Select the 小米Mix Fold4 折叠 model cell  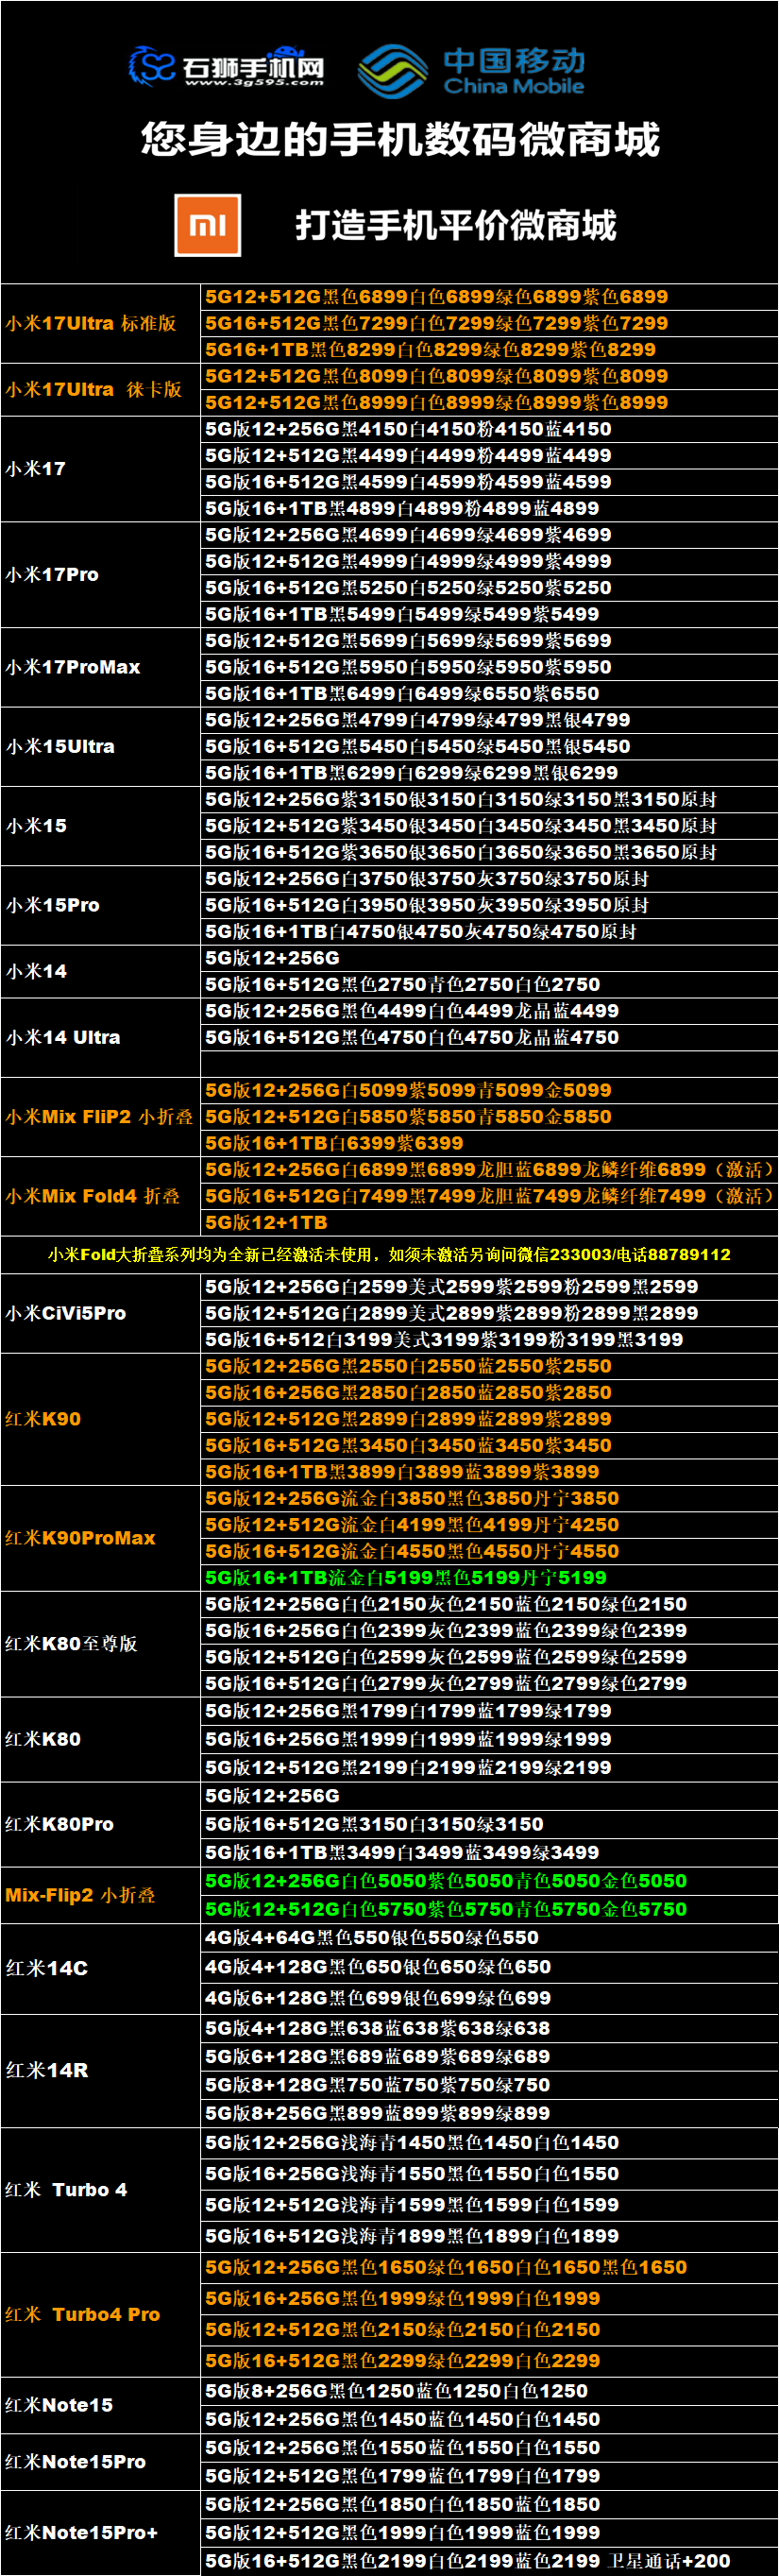[93, 1195]
